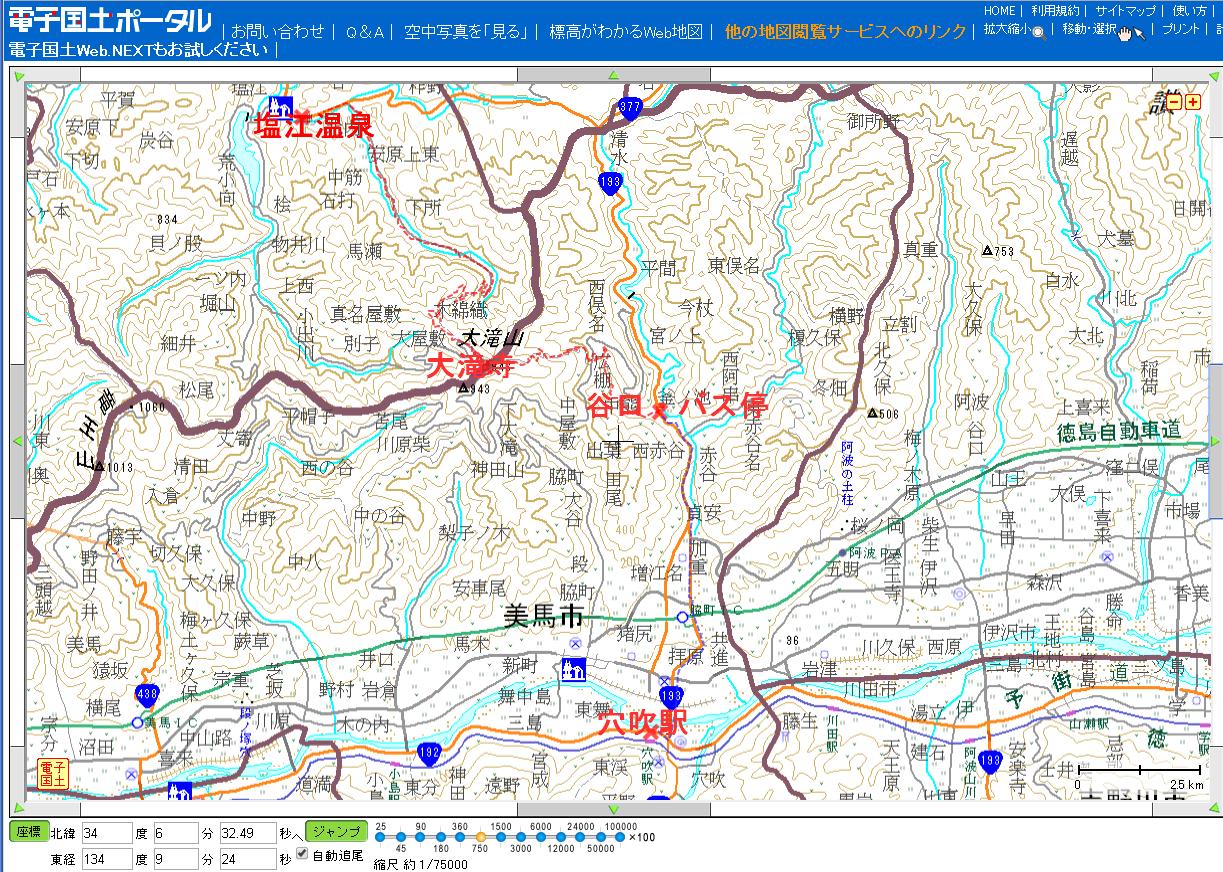
Task: Click the ジャンプ button
Action: (335, 831)
